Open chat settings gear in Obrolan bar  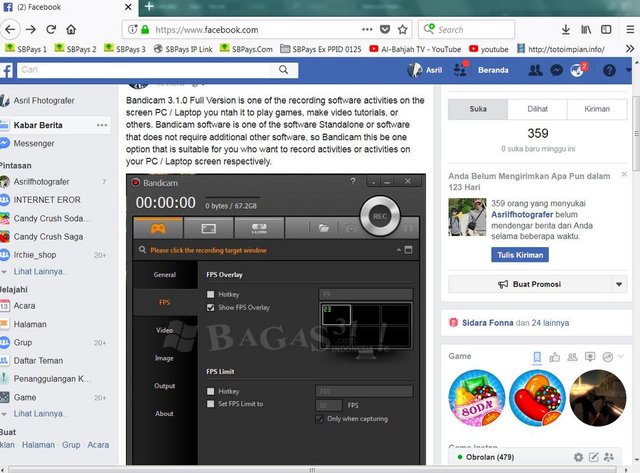coord(578,457)
